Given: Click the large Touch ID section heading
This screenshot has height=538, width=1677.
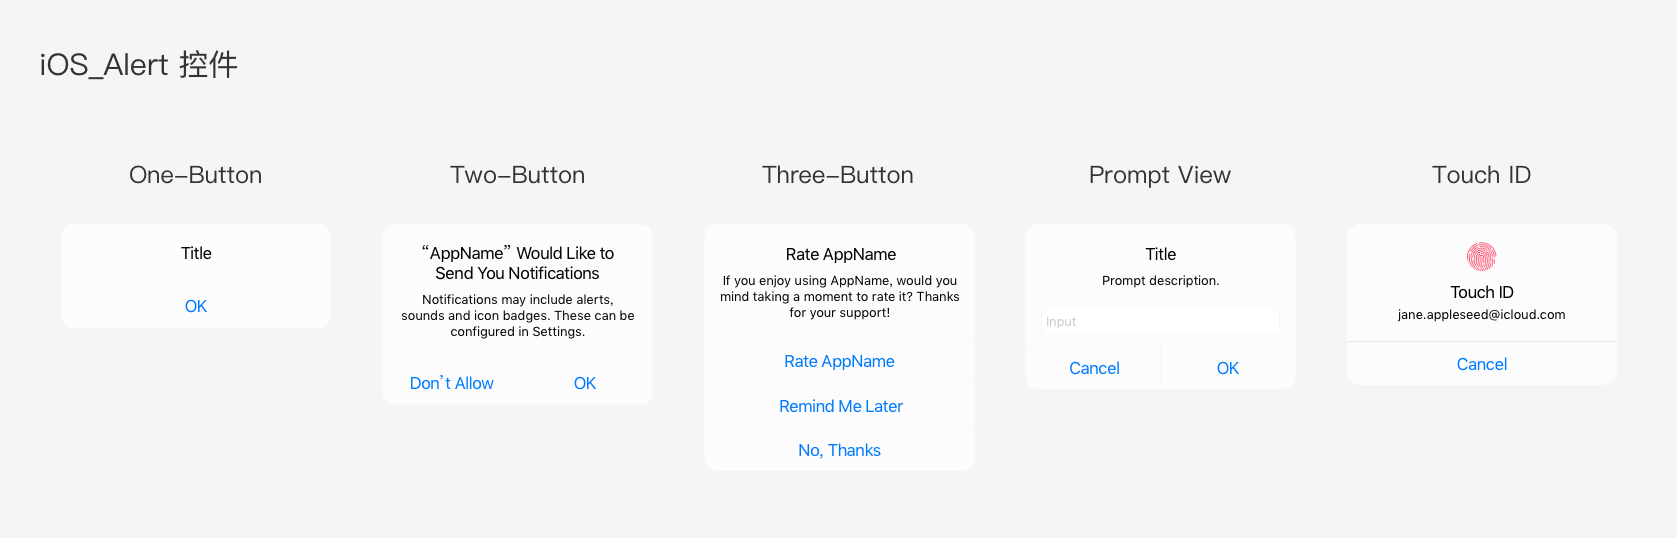Looking at the screenshot, I should 1481,175.
